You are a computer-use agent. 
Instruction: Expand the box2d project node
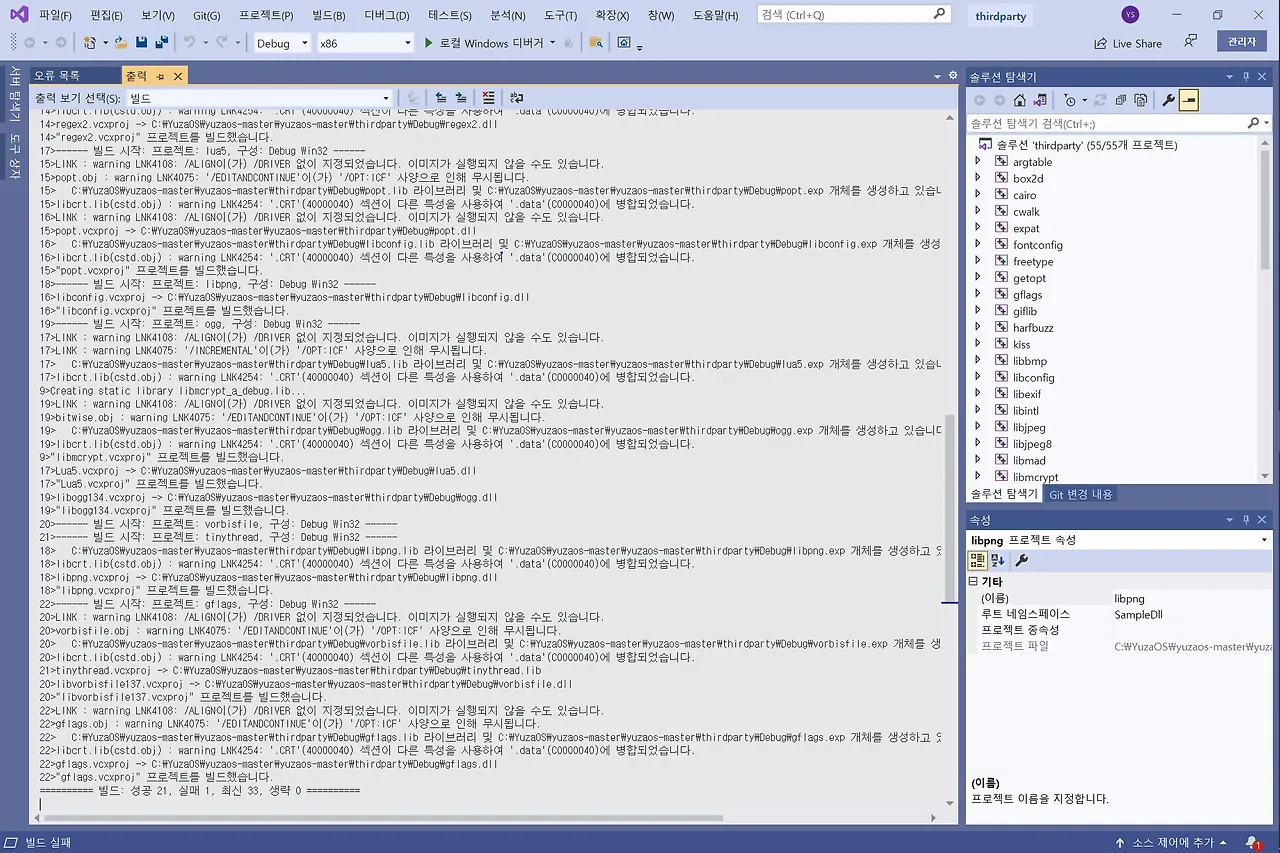[x=978, y=178]
